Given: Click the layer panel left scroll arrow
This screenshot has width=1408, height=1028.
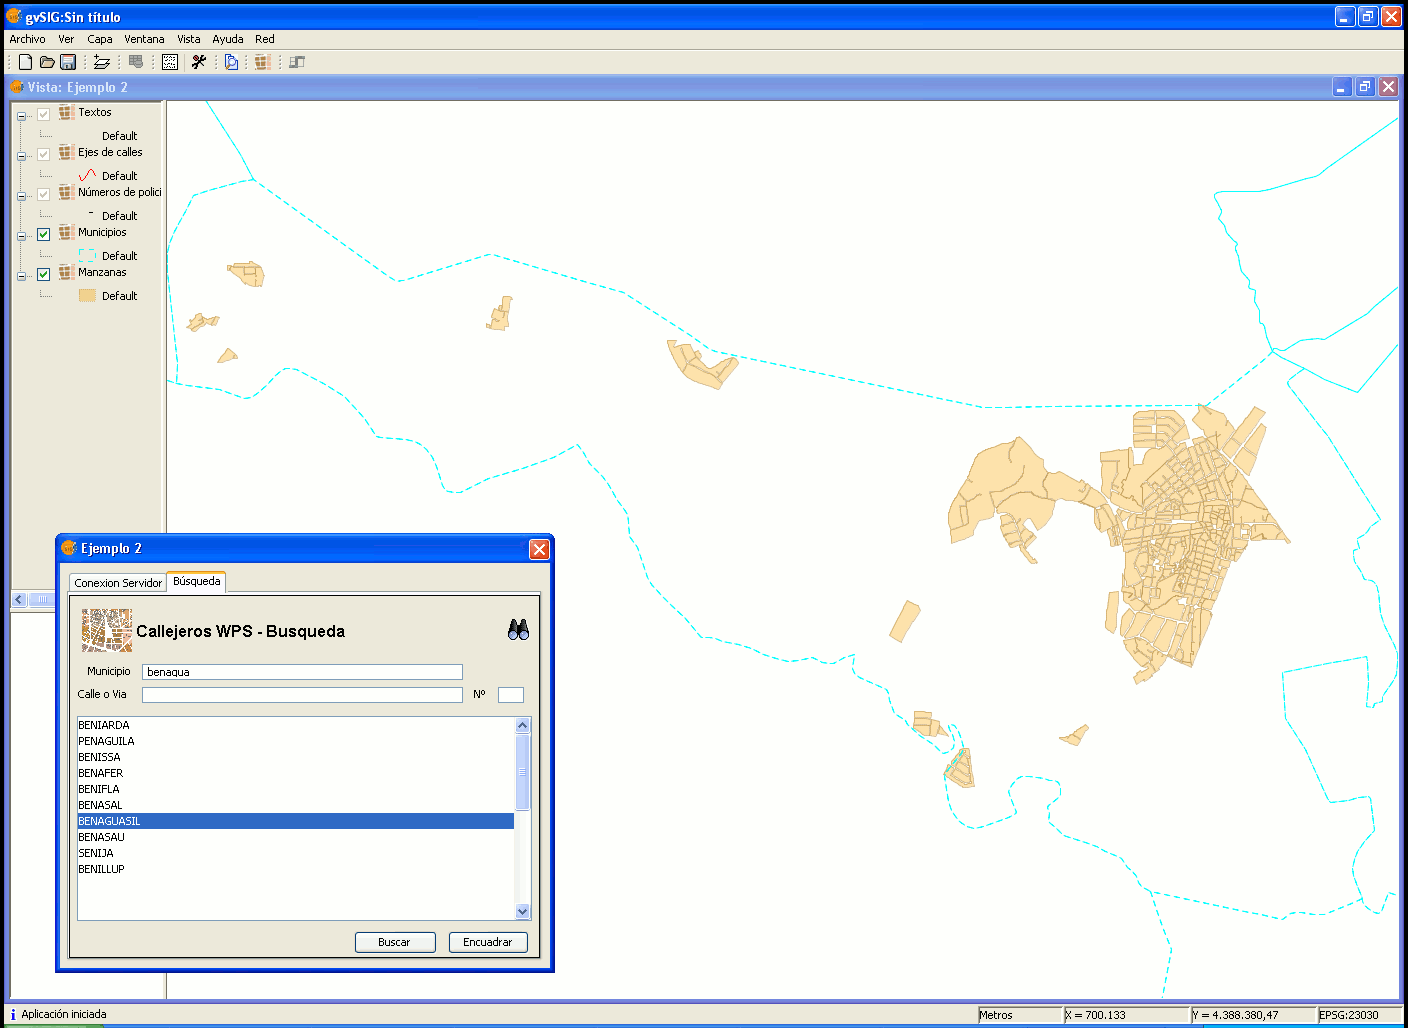Looking at the screenshot, I should coord(19,599).
